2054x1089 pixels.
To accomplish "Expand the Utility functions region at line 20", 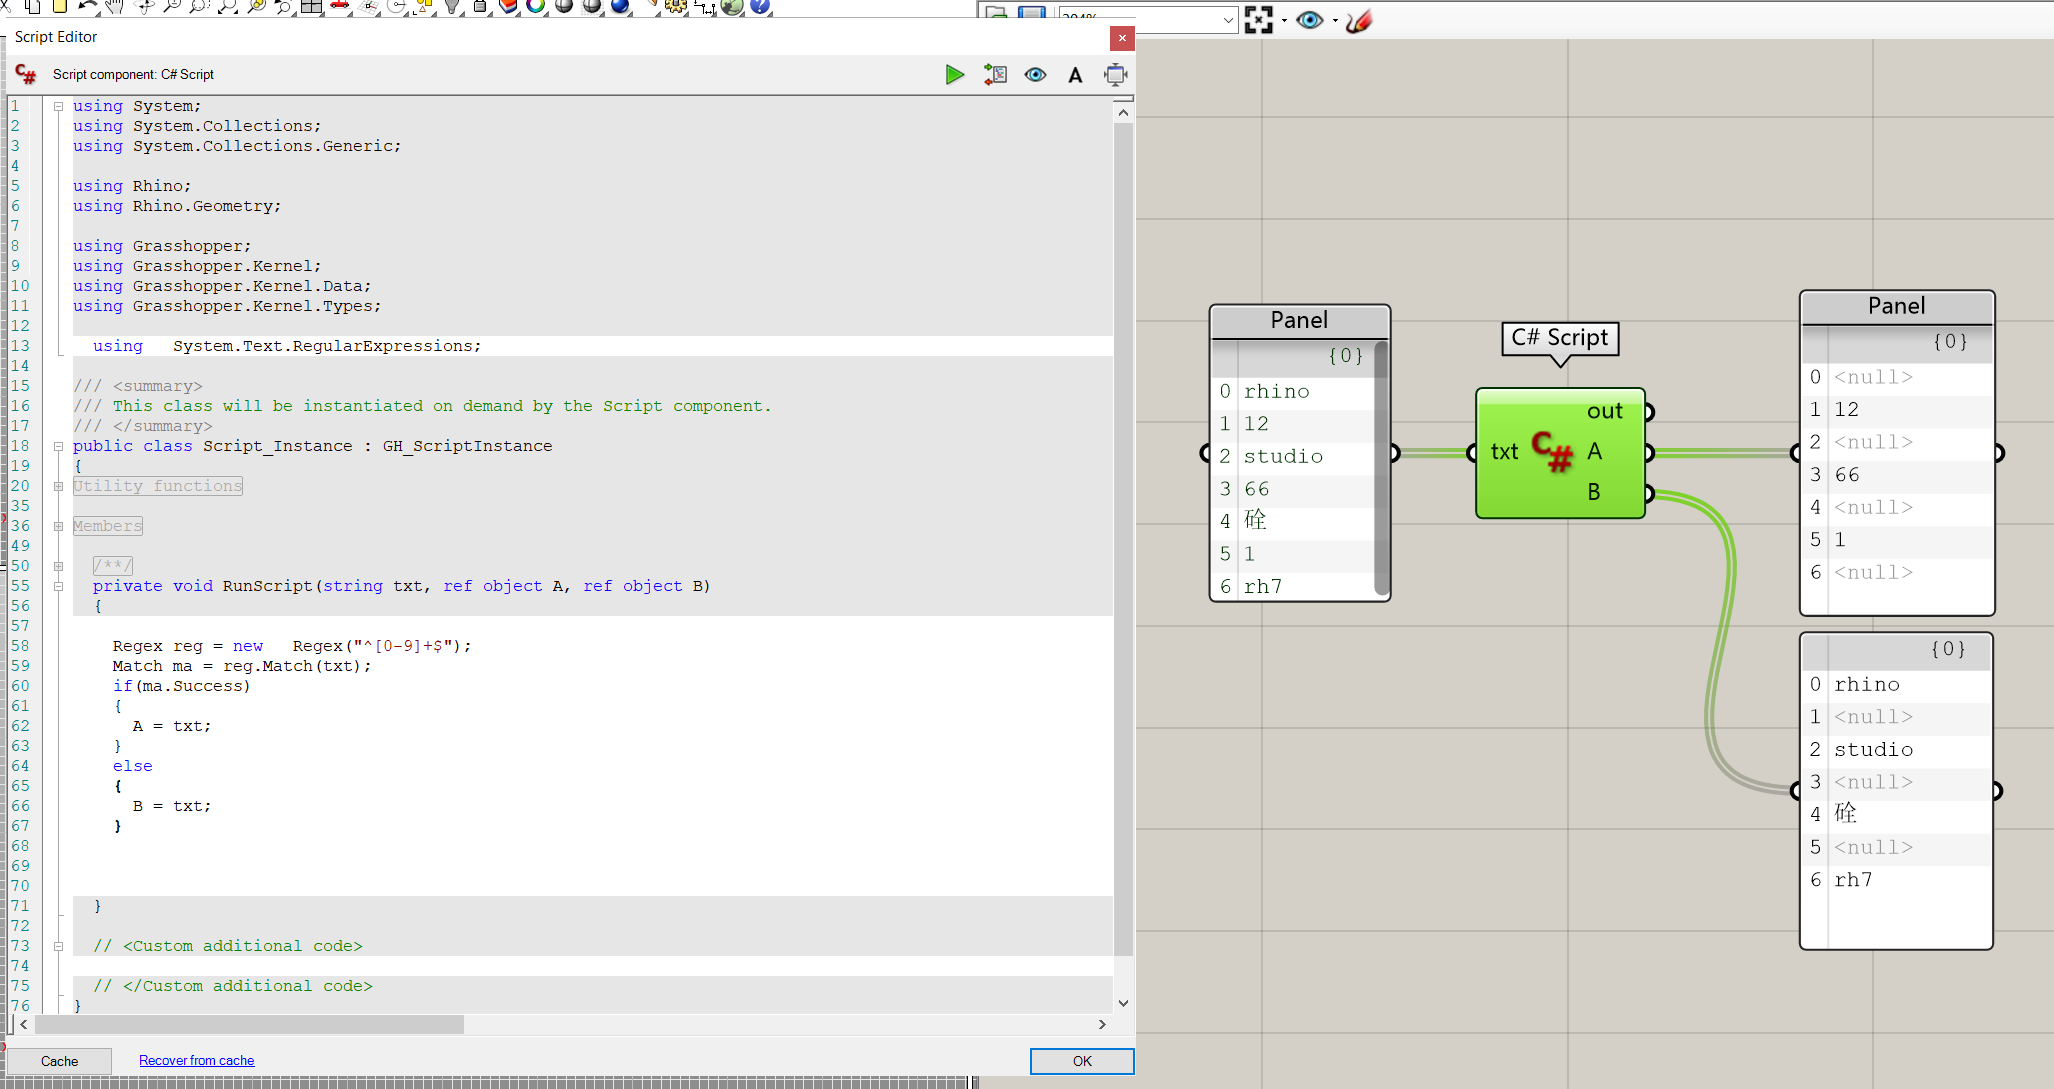I will coord(58,486).
